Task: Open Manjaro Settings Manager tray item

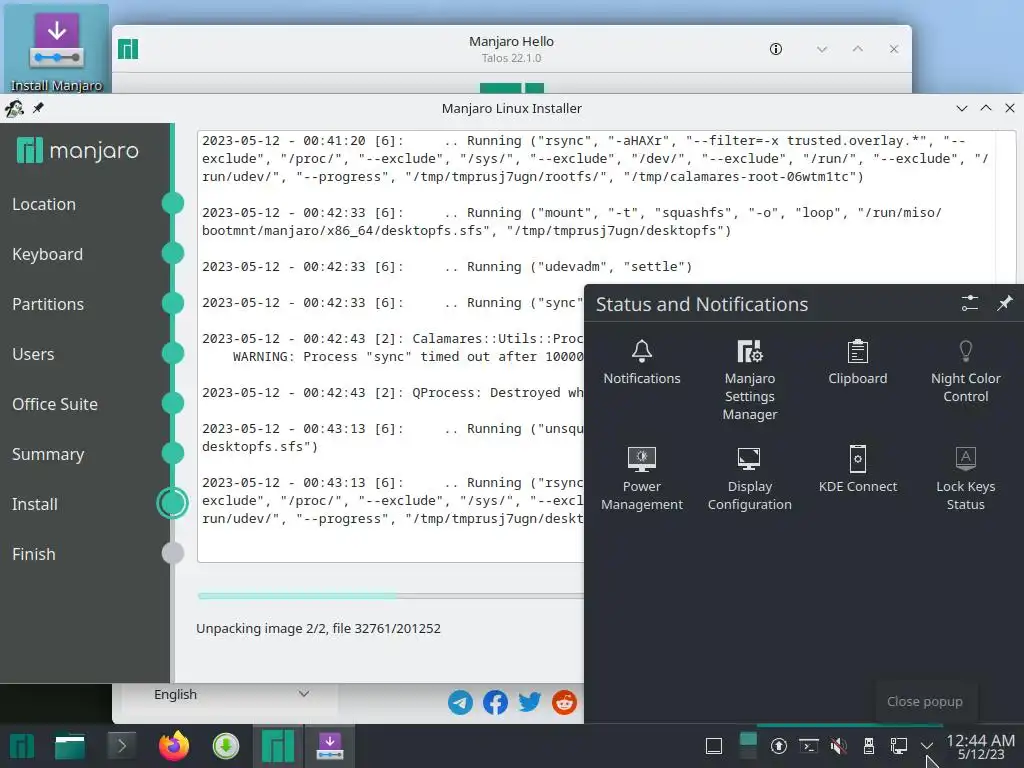Action: [750, 380]
